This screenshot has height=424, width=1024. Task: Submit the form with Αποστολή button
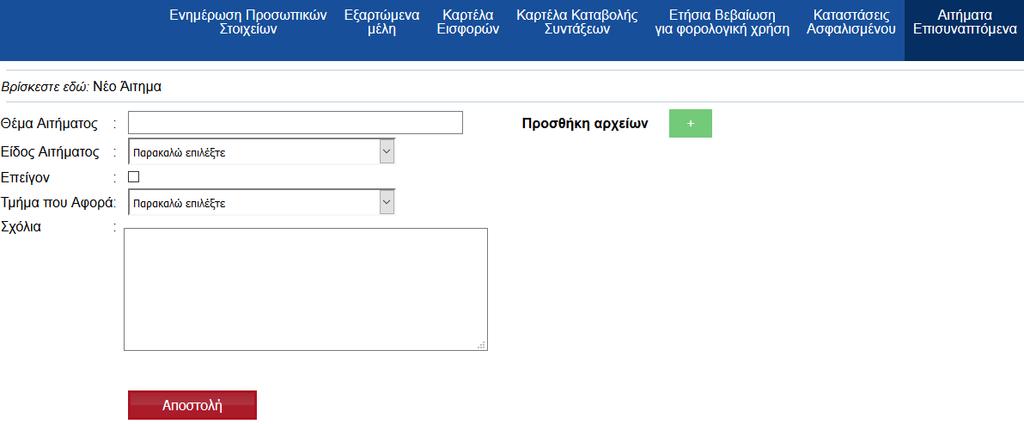tap(193, 405)
